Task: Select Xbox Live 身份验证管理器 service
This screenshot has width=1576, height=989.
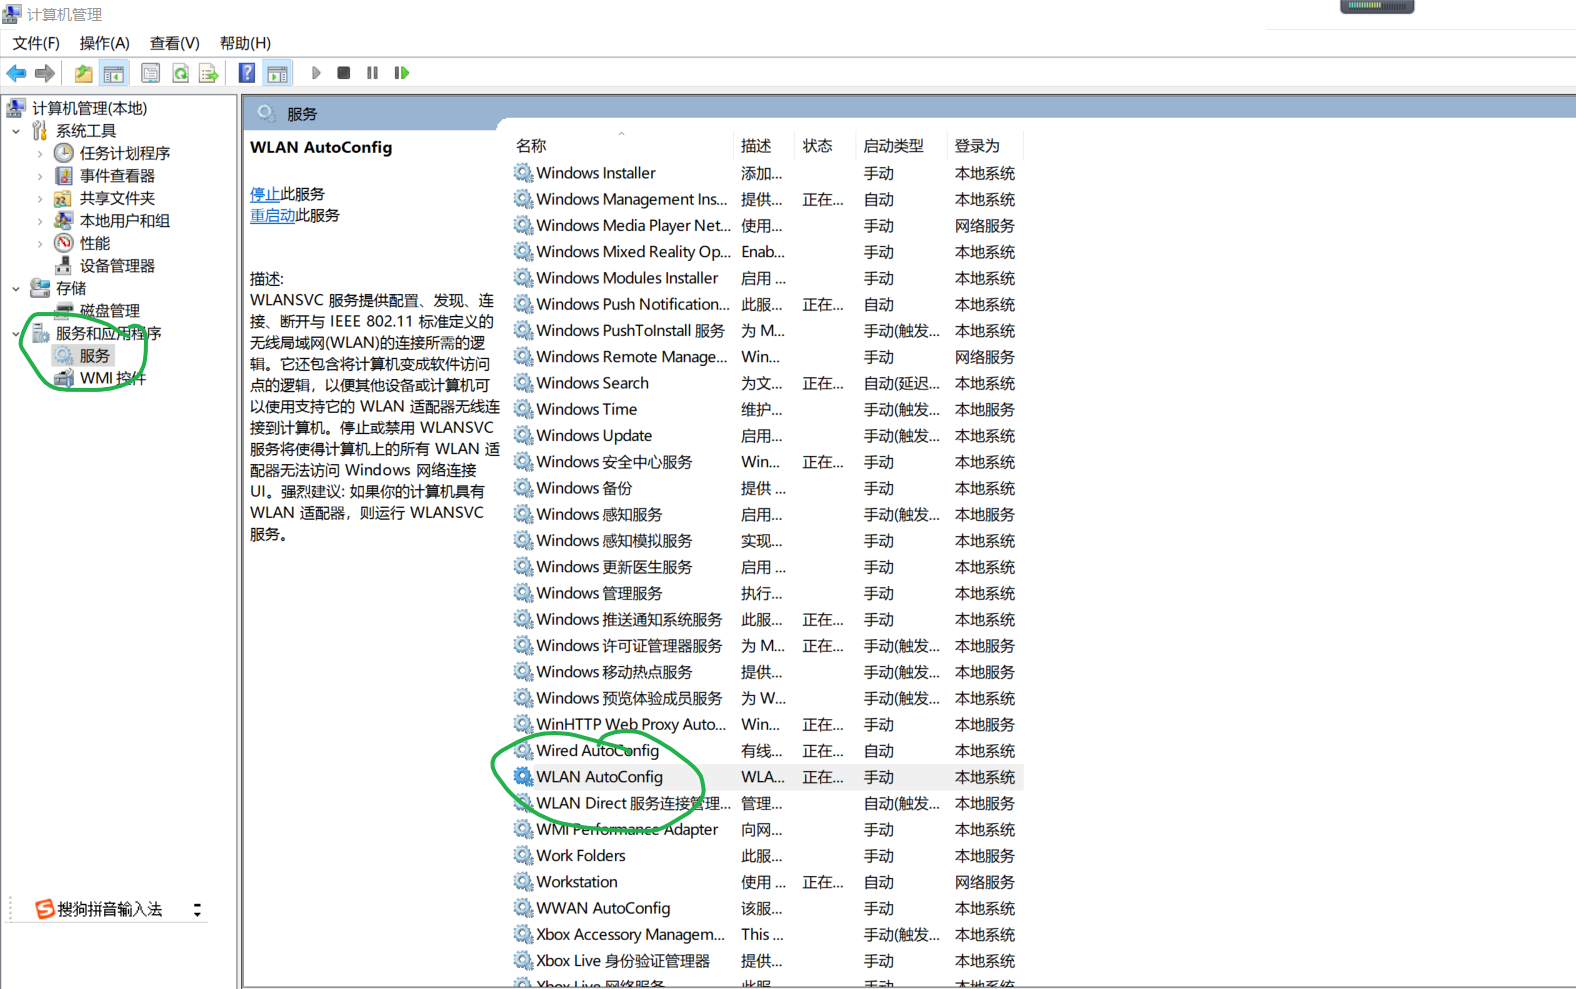Action: coord(623,961)
